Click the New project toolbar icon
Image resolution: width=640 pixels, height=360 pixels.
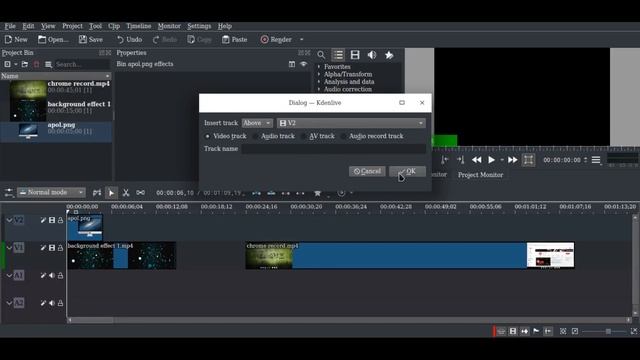pos(16,40)
